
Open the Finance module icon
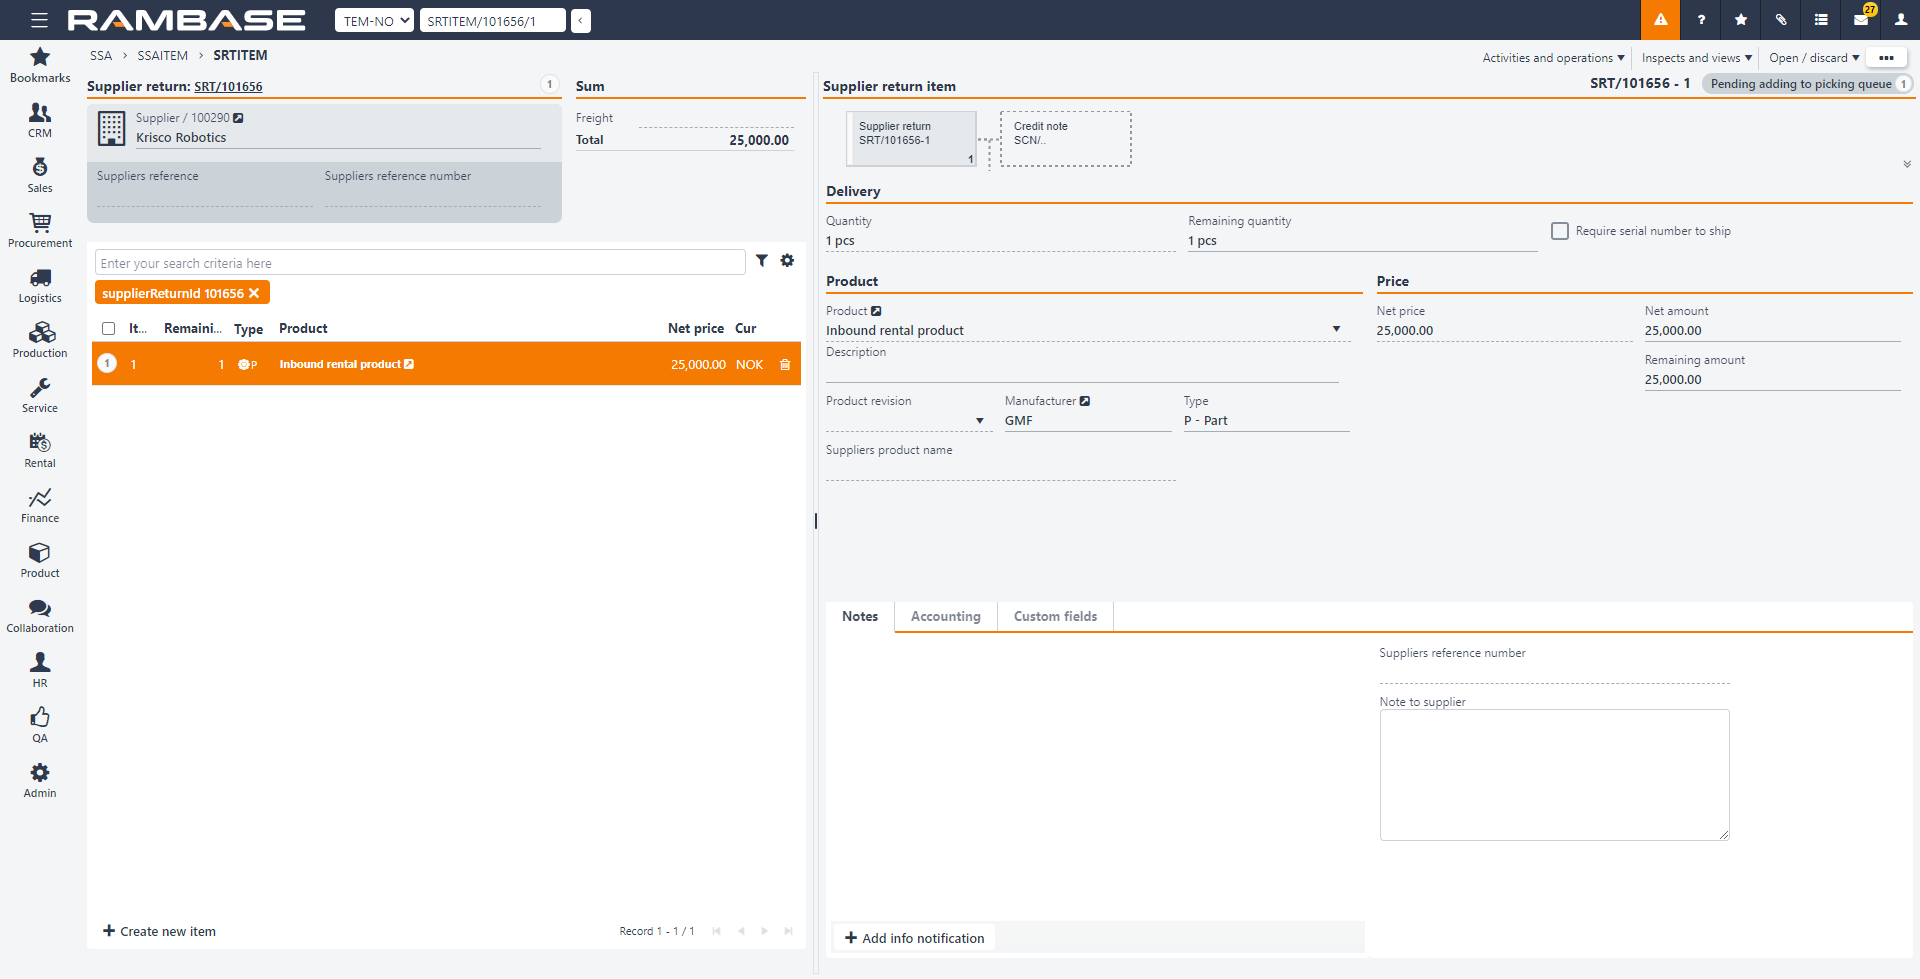[40, 499]
